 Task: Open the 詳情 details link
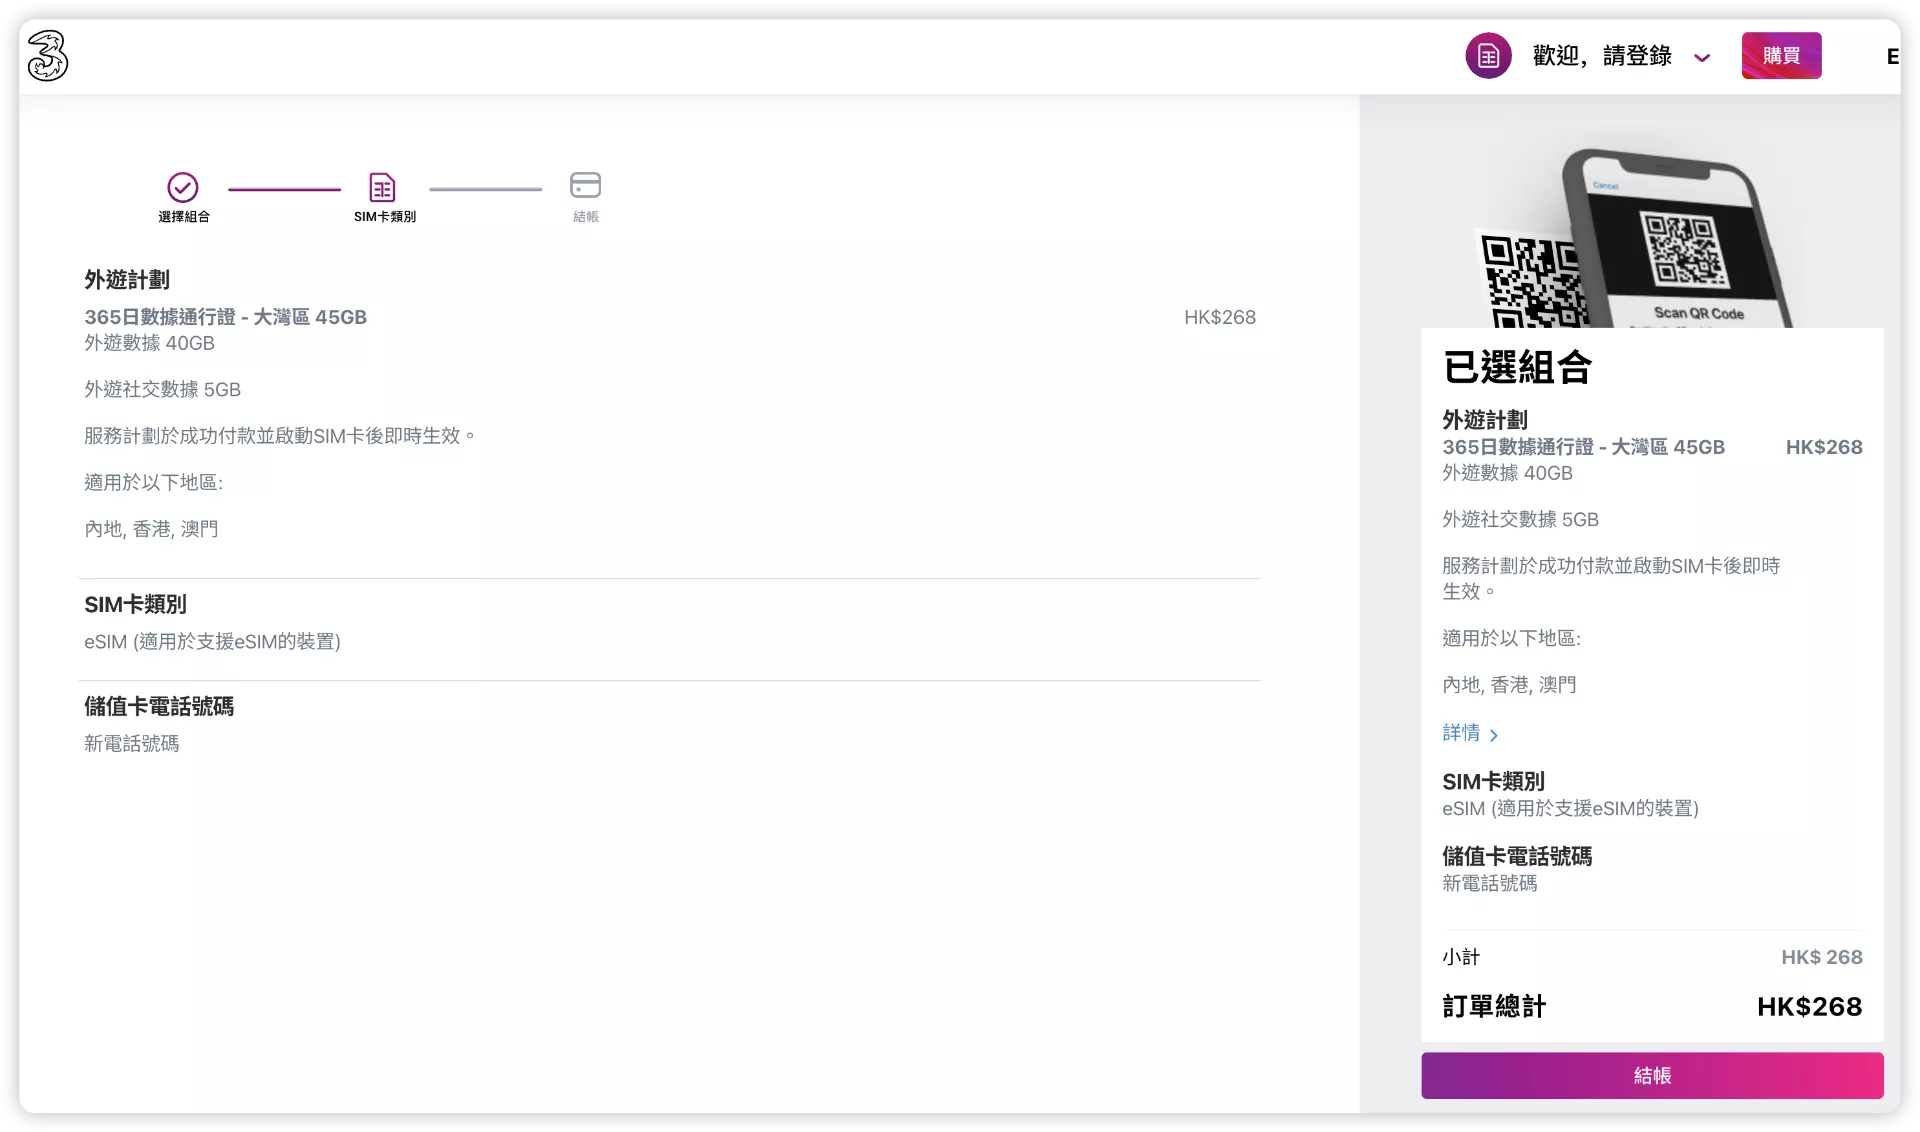(1461, 733)
